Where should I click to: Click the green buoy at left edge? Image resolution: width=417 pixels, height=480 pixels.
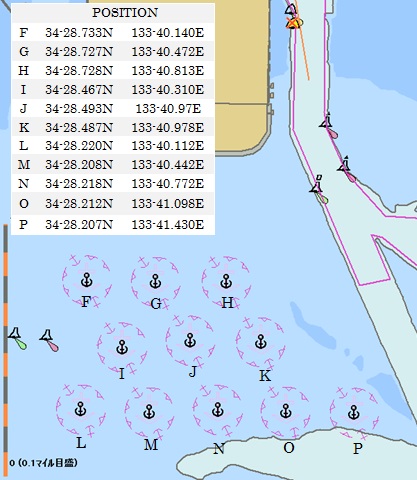tap(17, 338)
